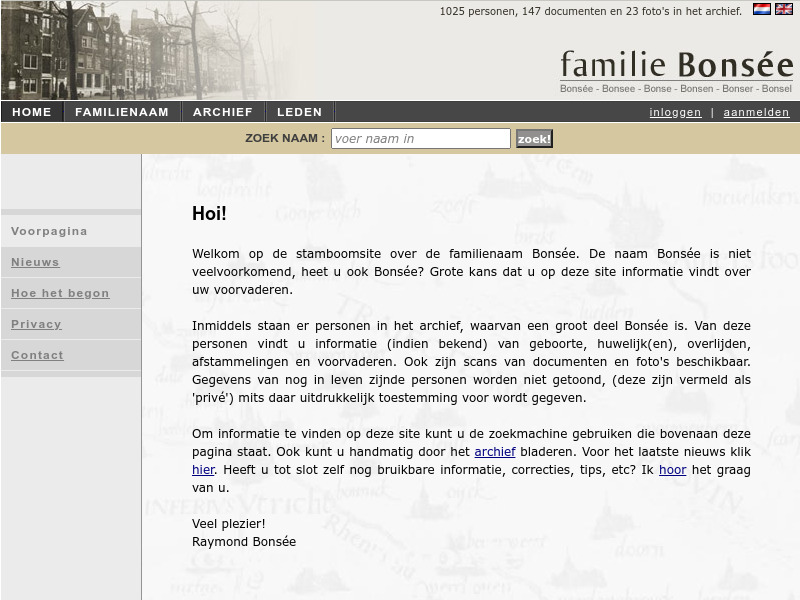Click the inloggen link
The width and height of the screenshot is (800, 600).
[x=675, y=112]
